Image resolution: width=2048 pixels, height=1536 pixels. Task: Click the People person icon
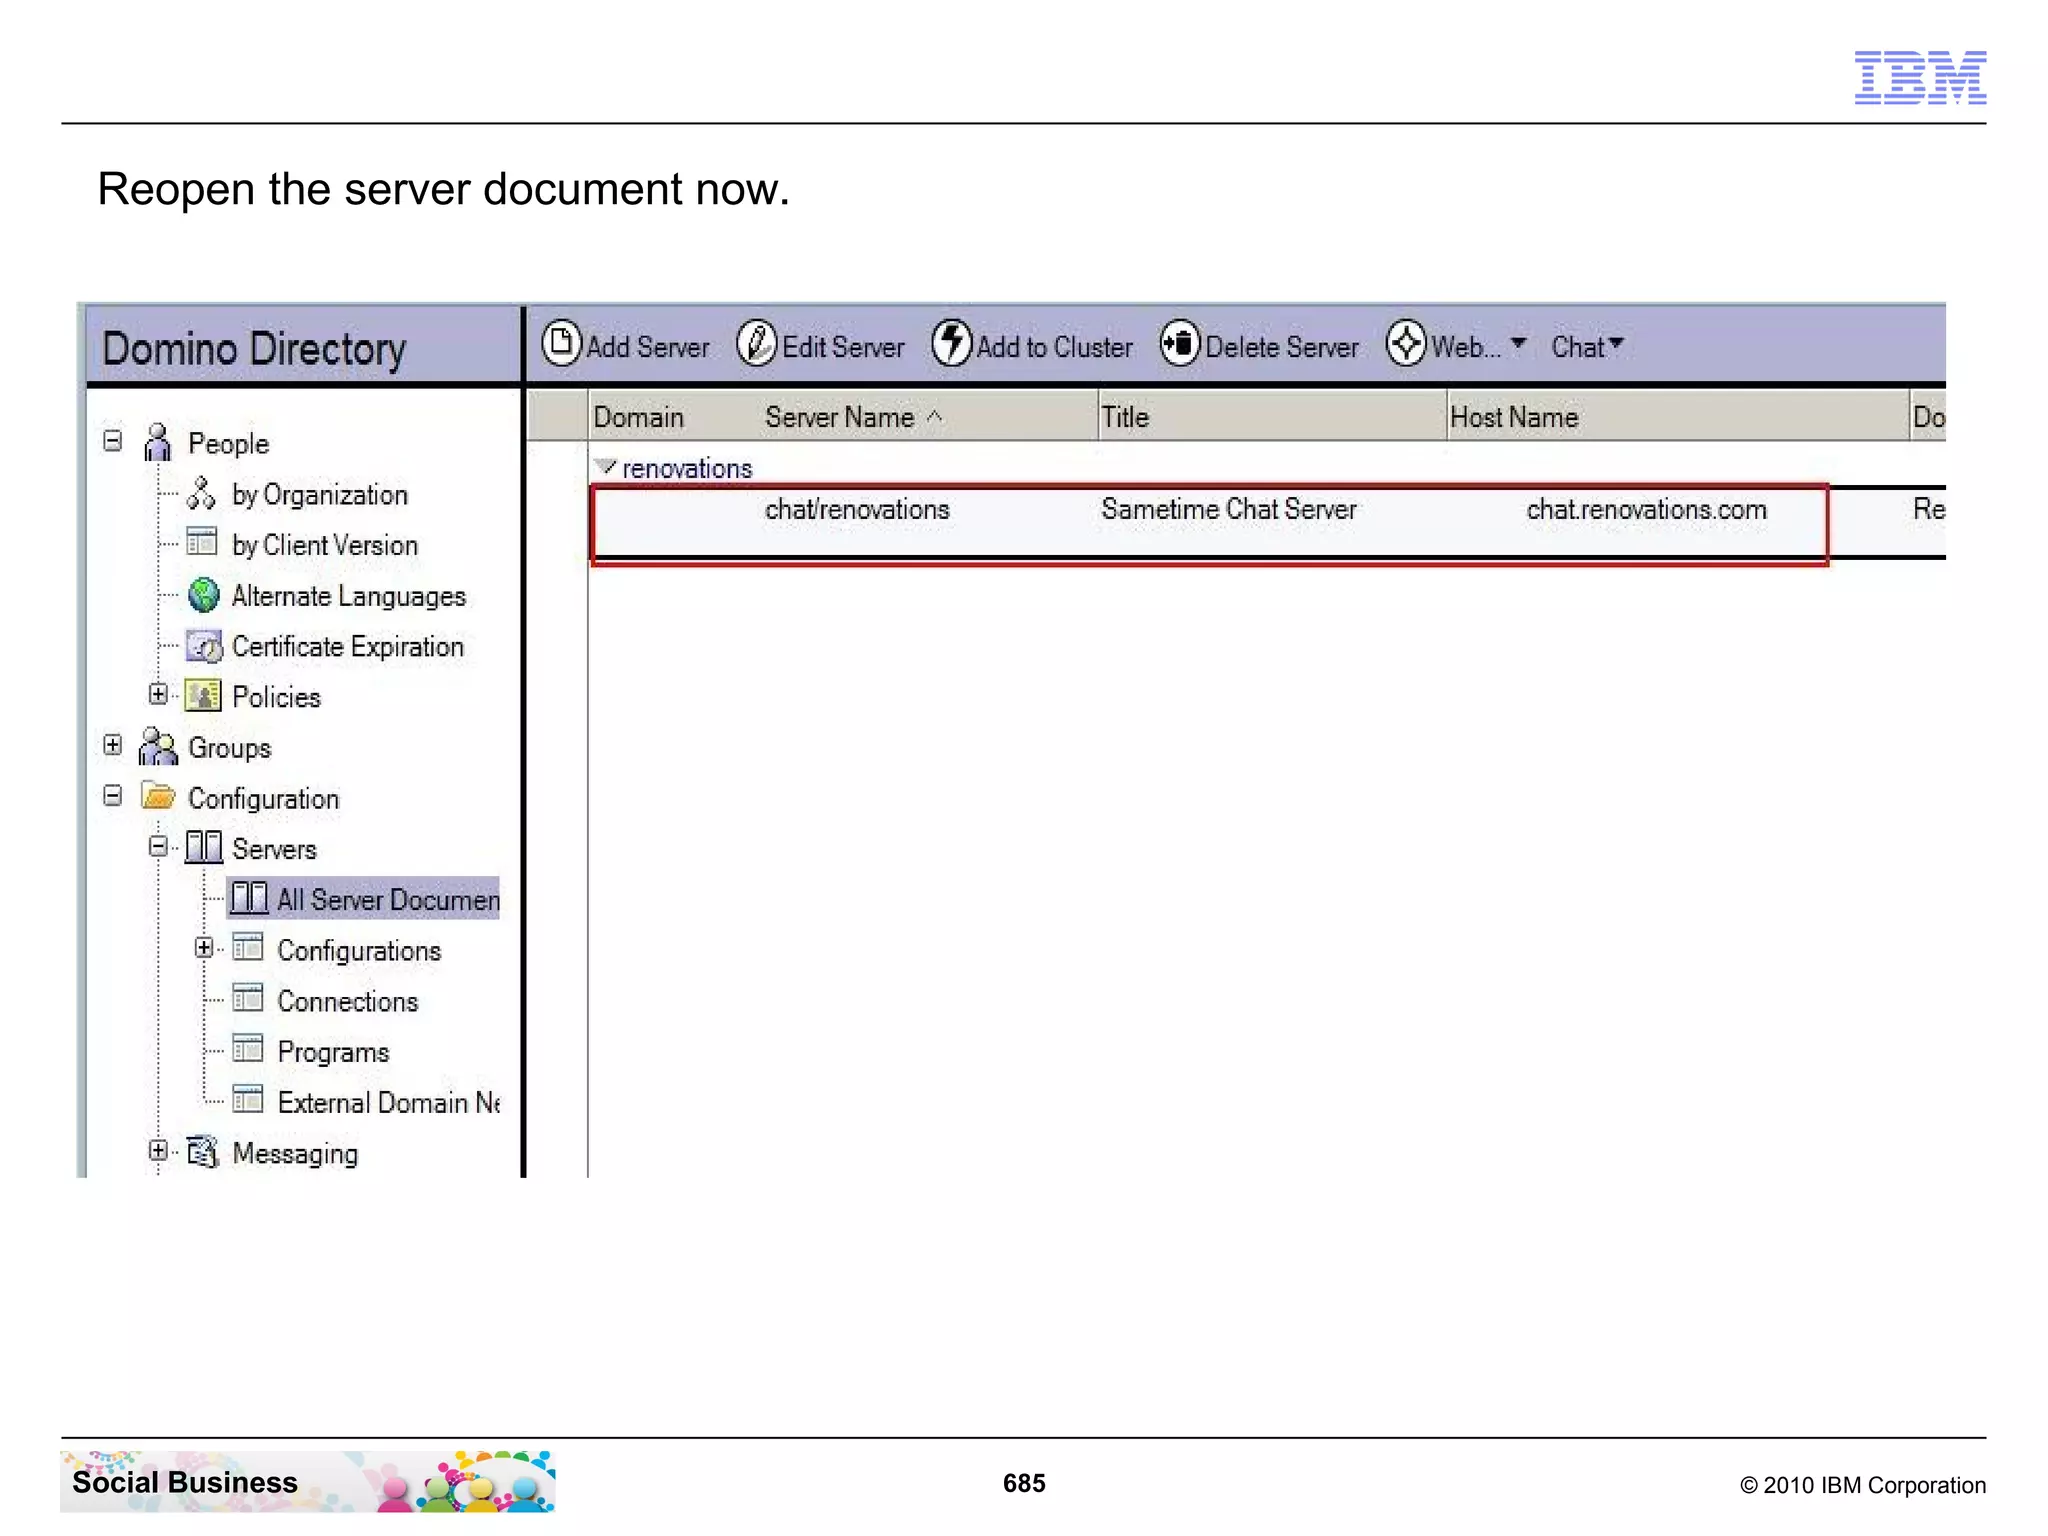[158, 442]
